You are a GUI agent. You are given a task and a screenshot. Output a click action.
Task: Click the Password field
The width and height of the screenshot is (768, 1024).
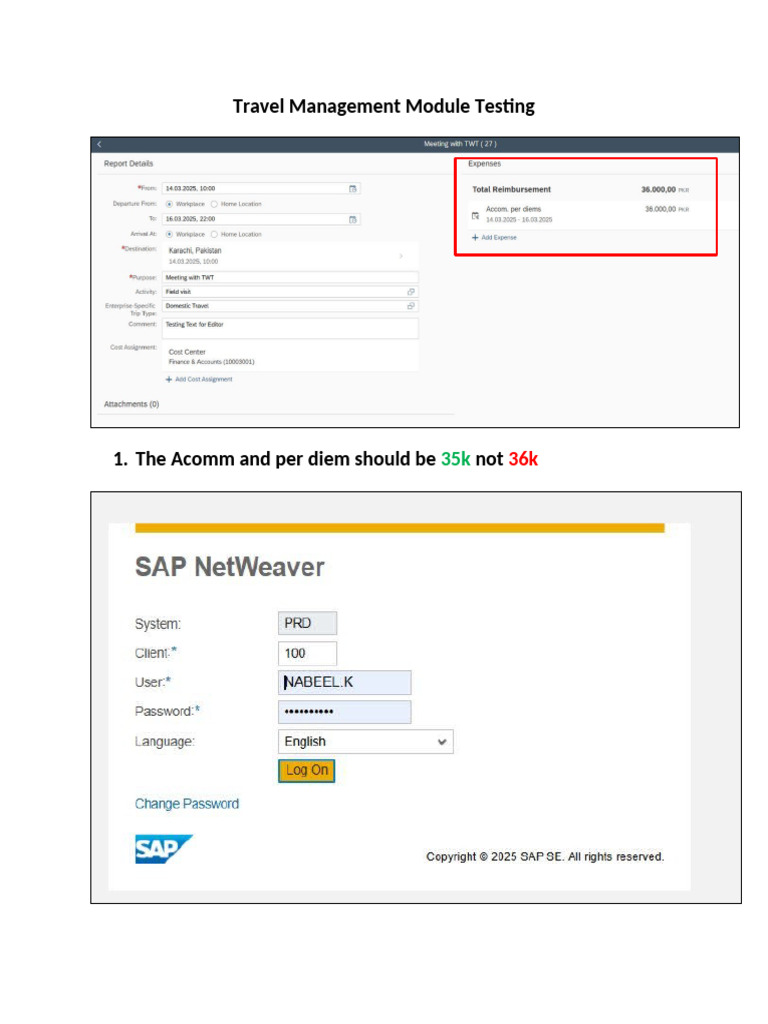345,712
